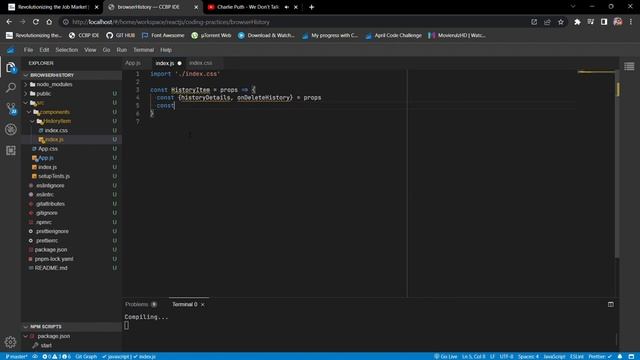640x360 pixels.
Task: Open README.md in the explorer
Action: tap(71, 268)
